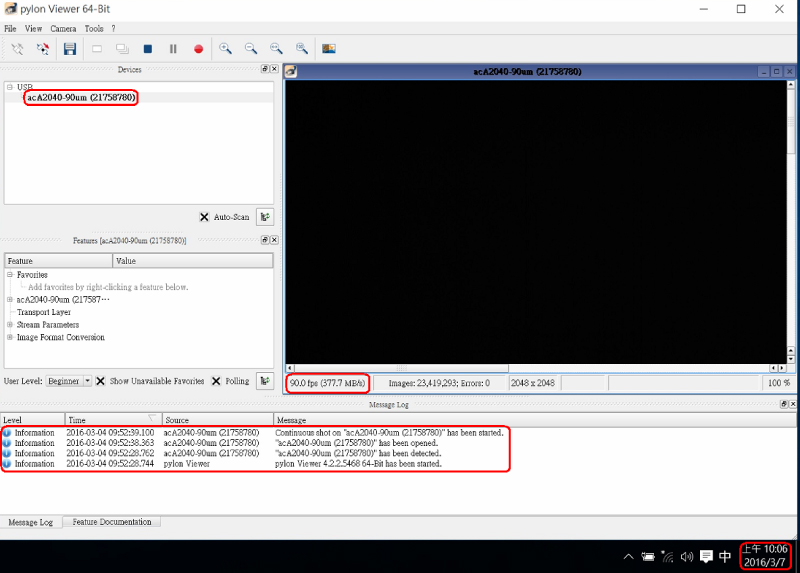The image size is (800, 573).
Task: Open the Camera menu
Action: (x=62, y=29)
